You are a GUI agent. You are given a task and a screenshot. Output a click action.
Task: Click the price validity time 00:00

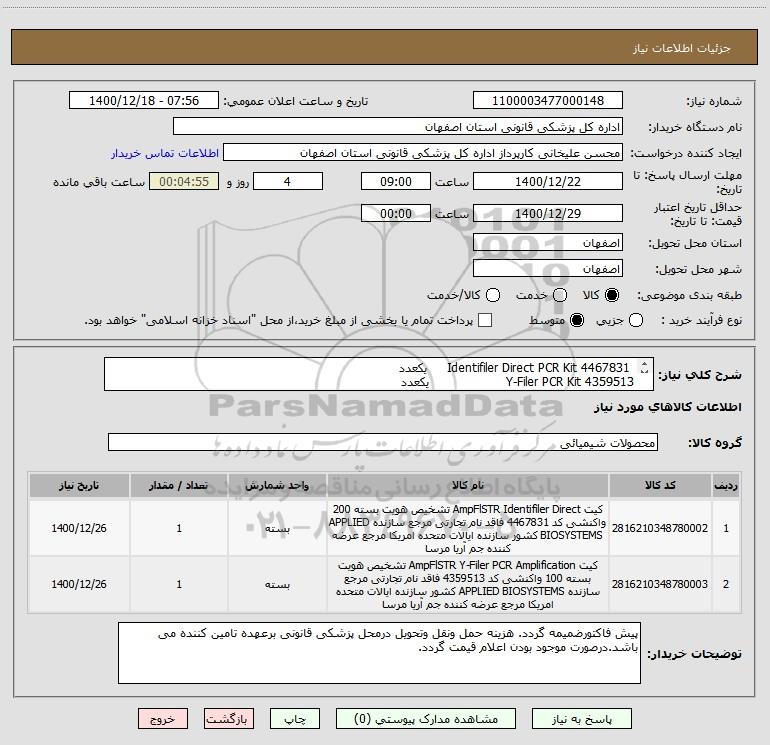(396, 213)
